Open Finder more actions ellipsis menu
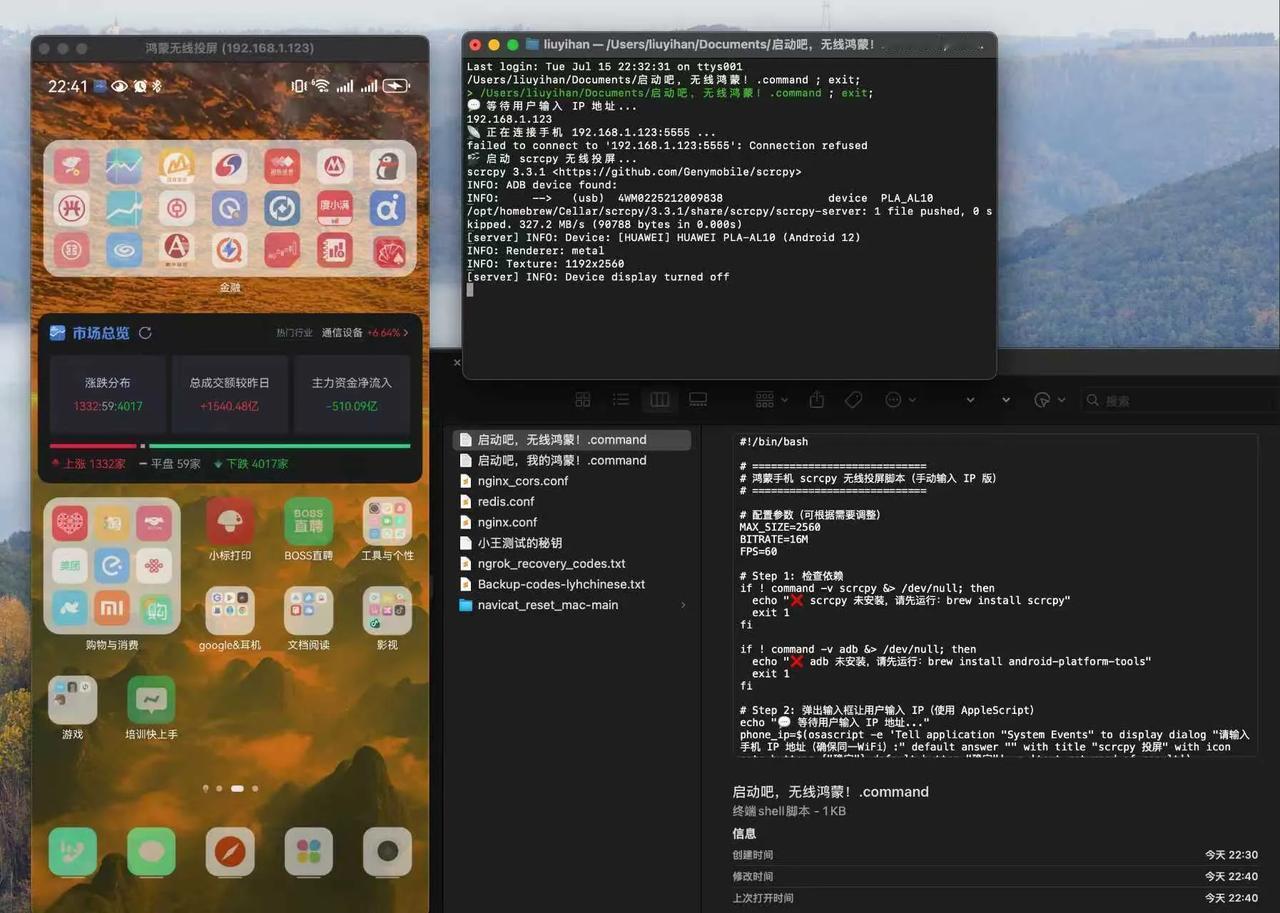Viewport: 1280px width, 913px height. 900,400
